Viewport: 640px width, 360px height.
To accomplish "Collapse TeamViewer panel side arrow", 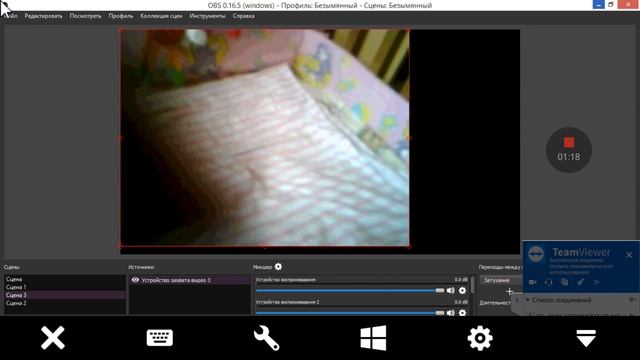I will [x=517, y=300].
